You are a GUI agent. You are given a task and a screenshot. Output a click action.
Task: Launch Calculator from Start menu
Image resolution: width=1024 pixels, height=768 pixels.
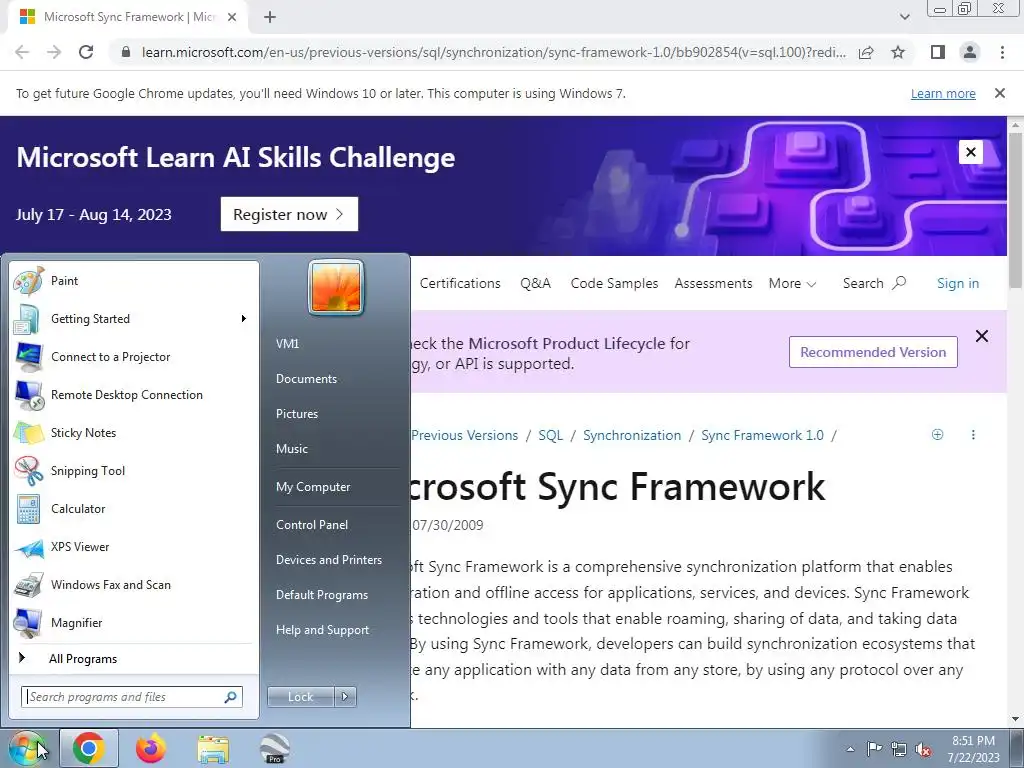134,509
